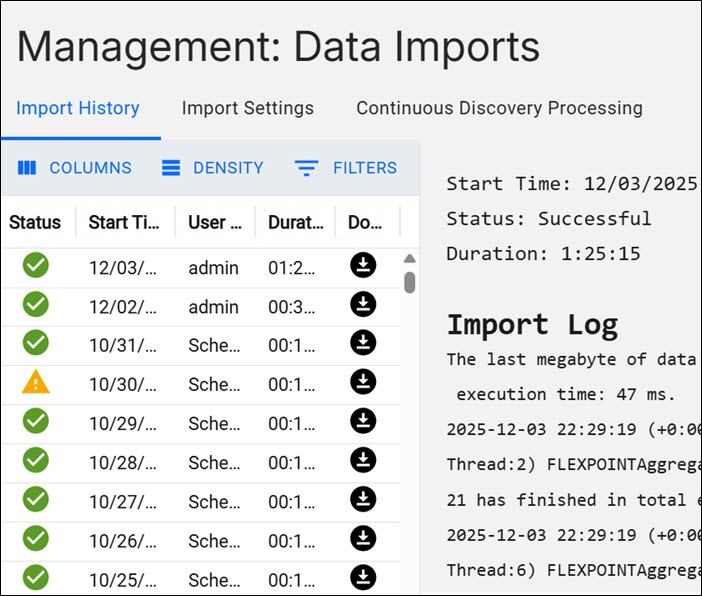Download the 10/31 import log
702x596 pixels.
click(363, 343)
